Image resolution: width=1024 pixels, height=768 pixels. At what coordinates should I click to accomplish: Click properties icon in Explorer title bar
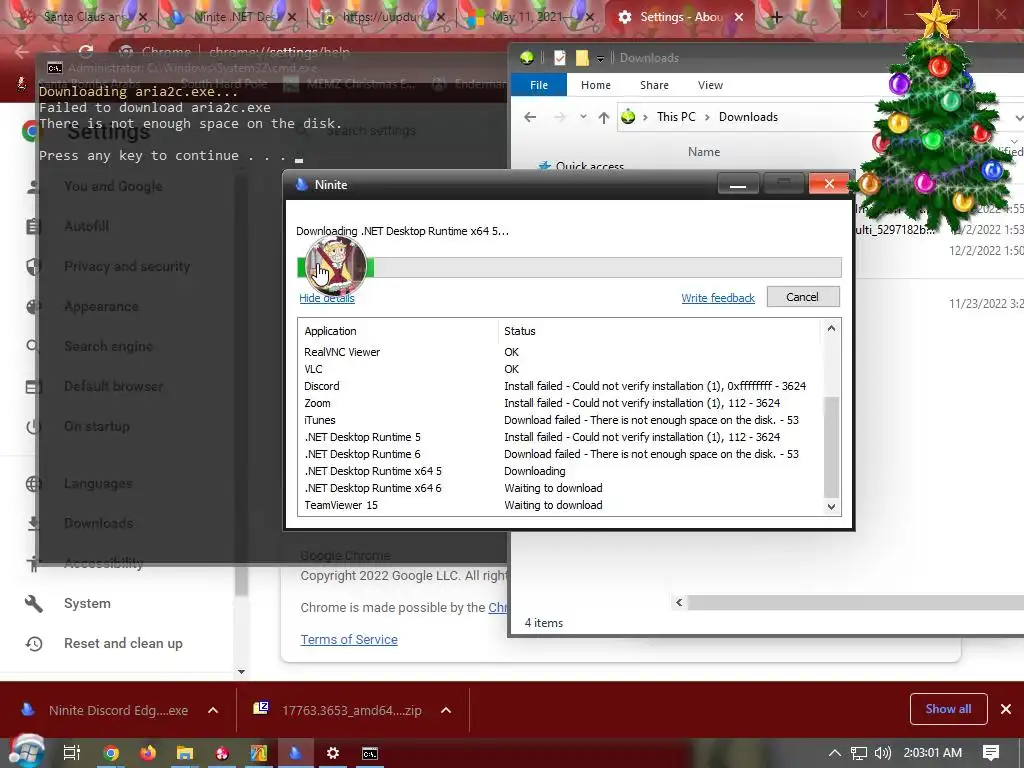pyautogui.click(x=560, y=58)
